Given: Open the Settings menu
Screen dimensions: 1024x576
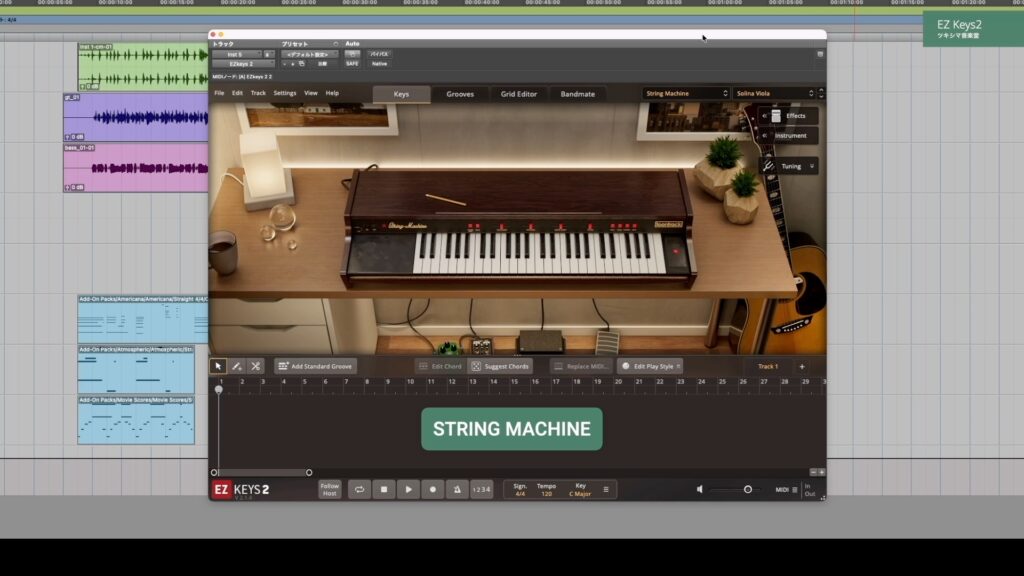Looking at the screenshot, I should 285,94.
